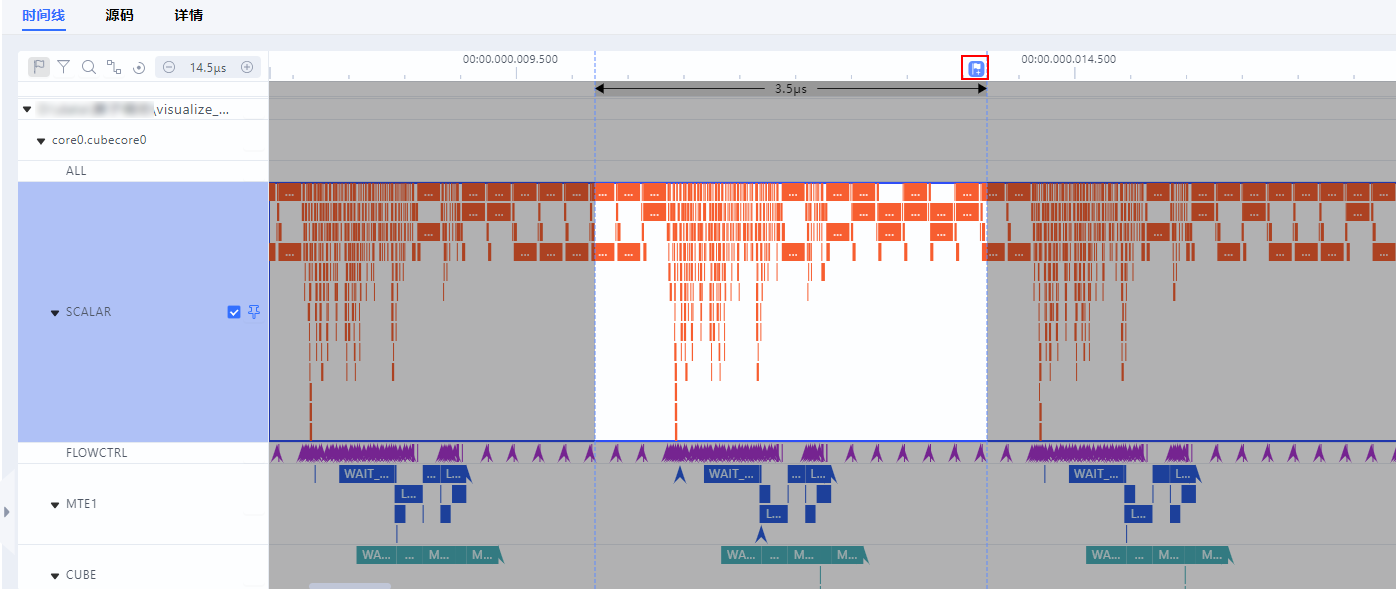Click the magnifier search icon
1396x589 pixels.
[x=89, y=67]
